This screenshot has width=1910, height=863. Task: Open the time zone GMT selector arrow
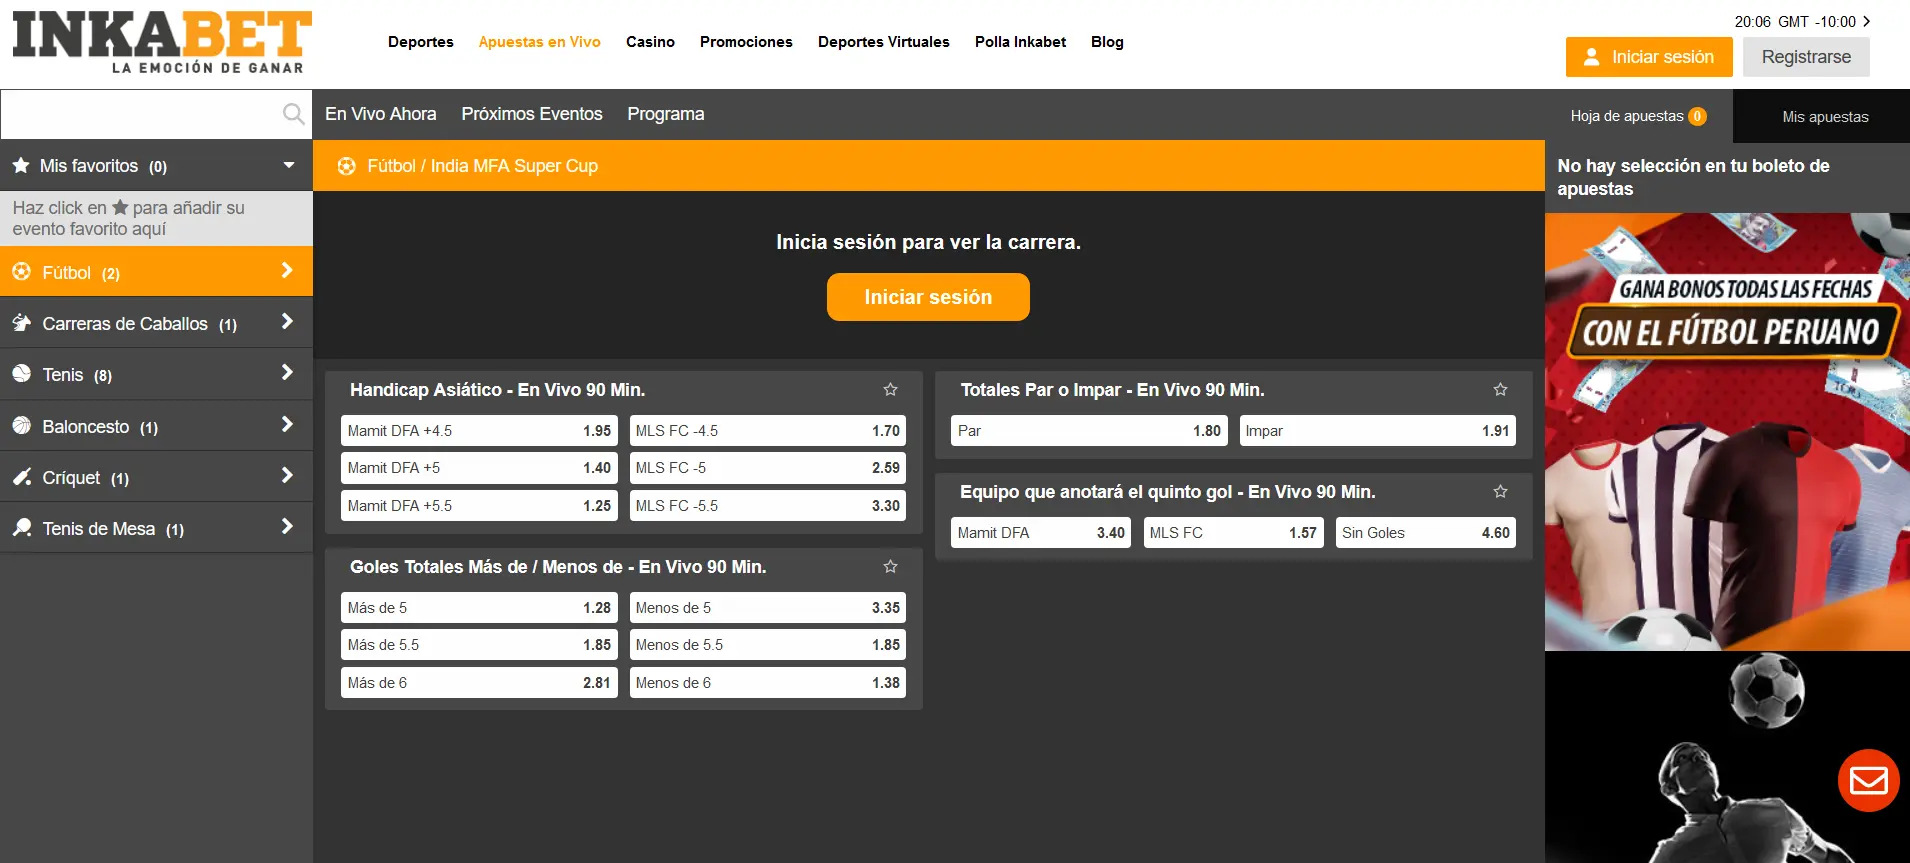click(x=1866, y=21)
